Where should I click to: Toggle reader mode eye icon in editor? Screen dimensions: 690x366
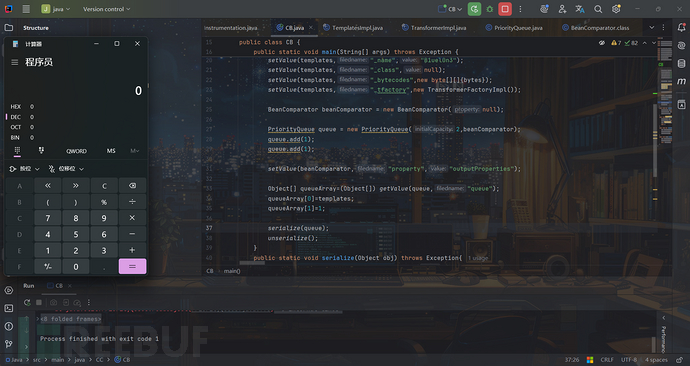pyautogui.click(x=602, y=43)
